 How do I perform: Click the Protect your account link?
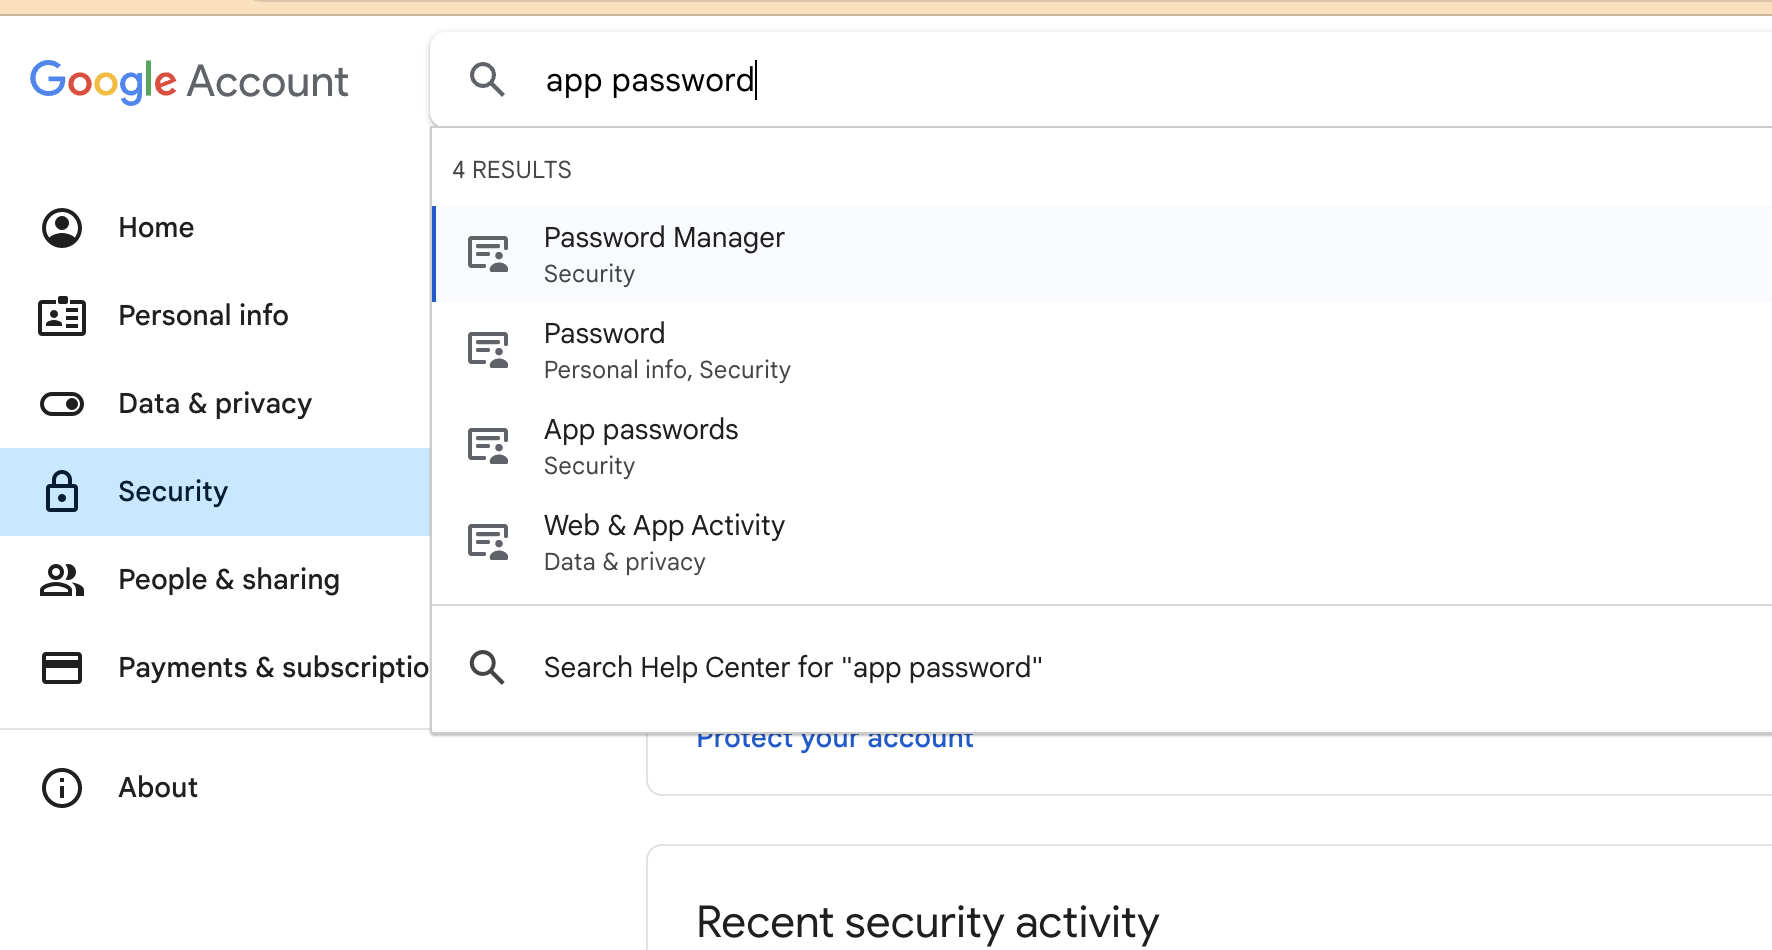click(835, 741)
